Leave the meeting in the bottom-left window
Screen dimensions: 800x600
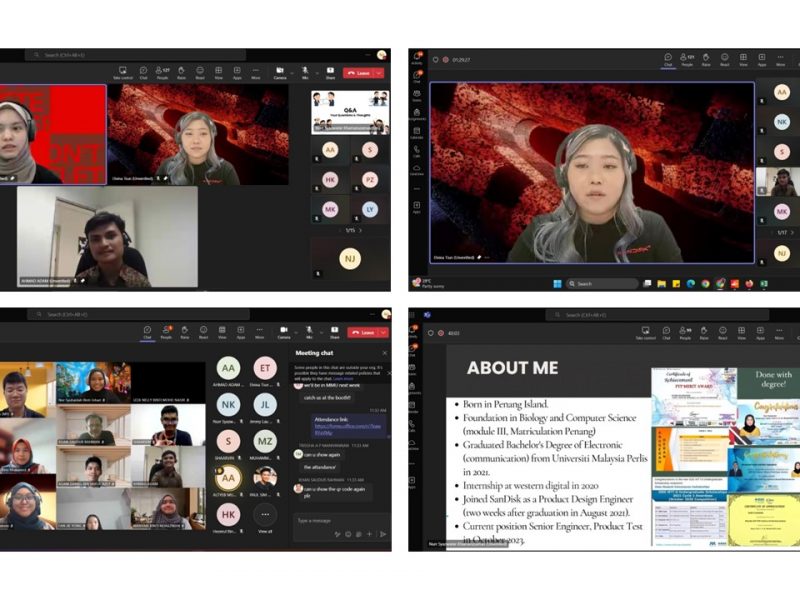coord(363,333)
